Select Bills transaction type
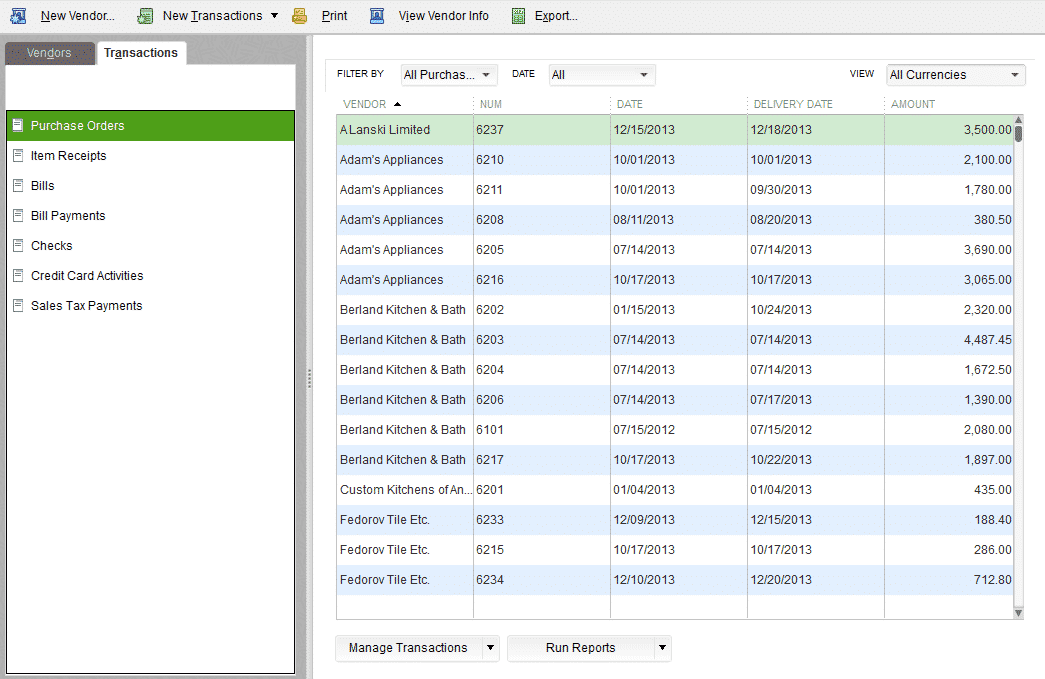The width and height of the screenshot is (1045, 679). [x=151, y=185]
